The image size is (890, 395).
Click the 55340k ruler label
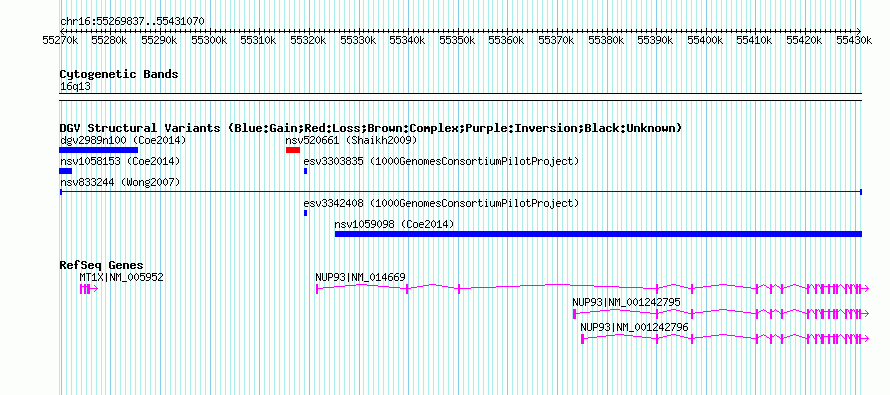(x=407, y=40)
